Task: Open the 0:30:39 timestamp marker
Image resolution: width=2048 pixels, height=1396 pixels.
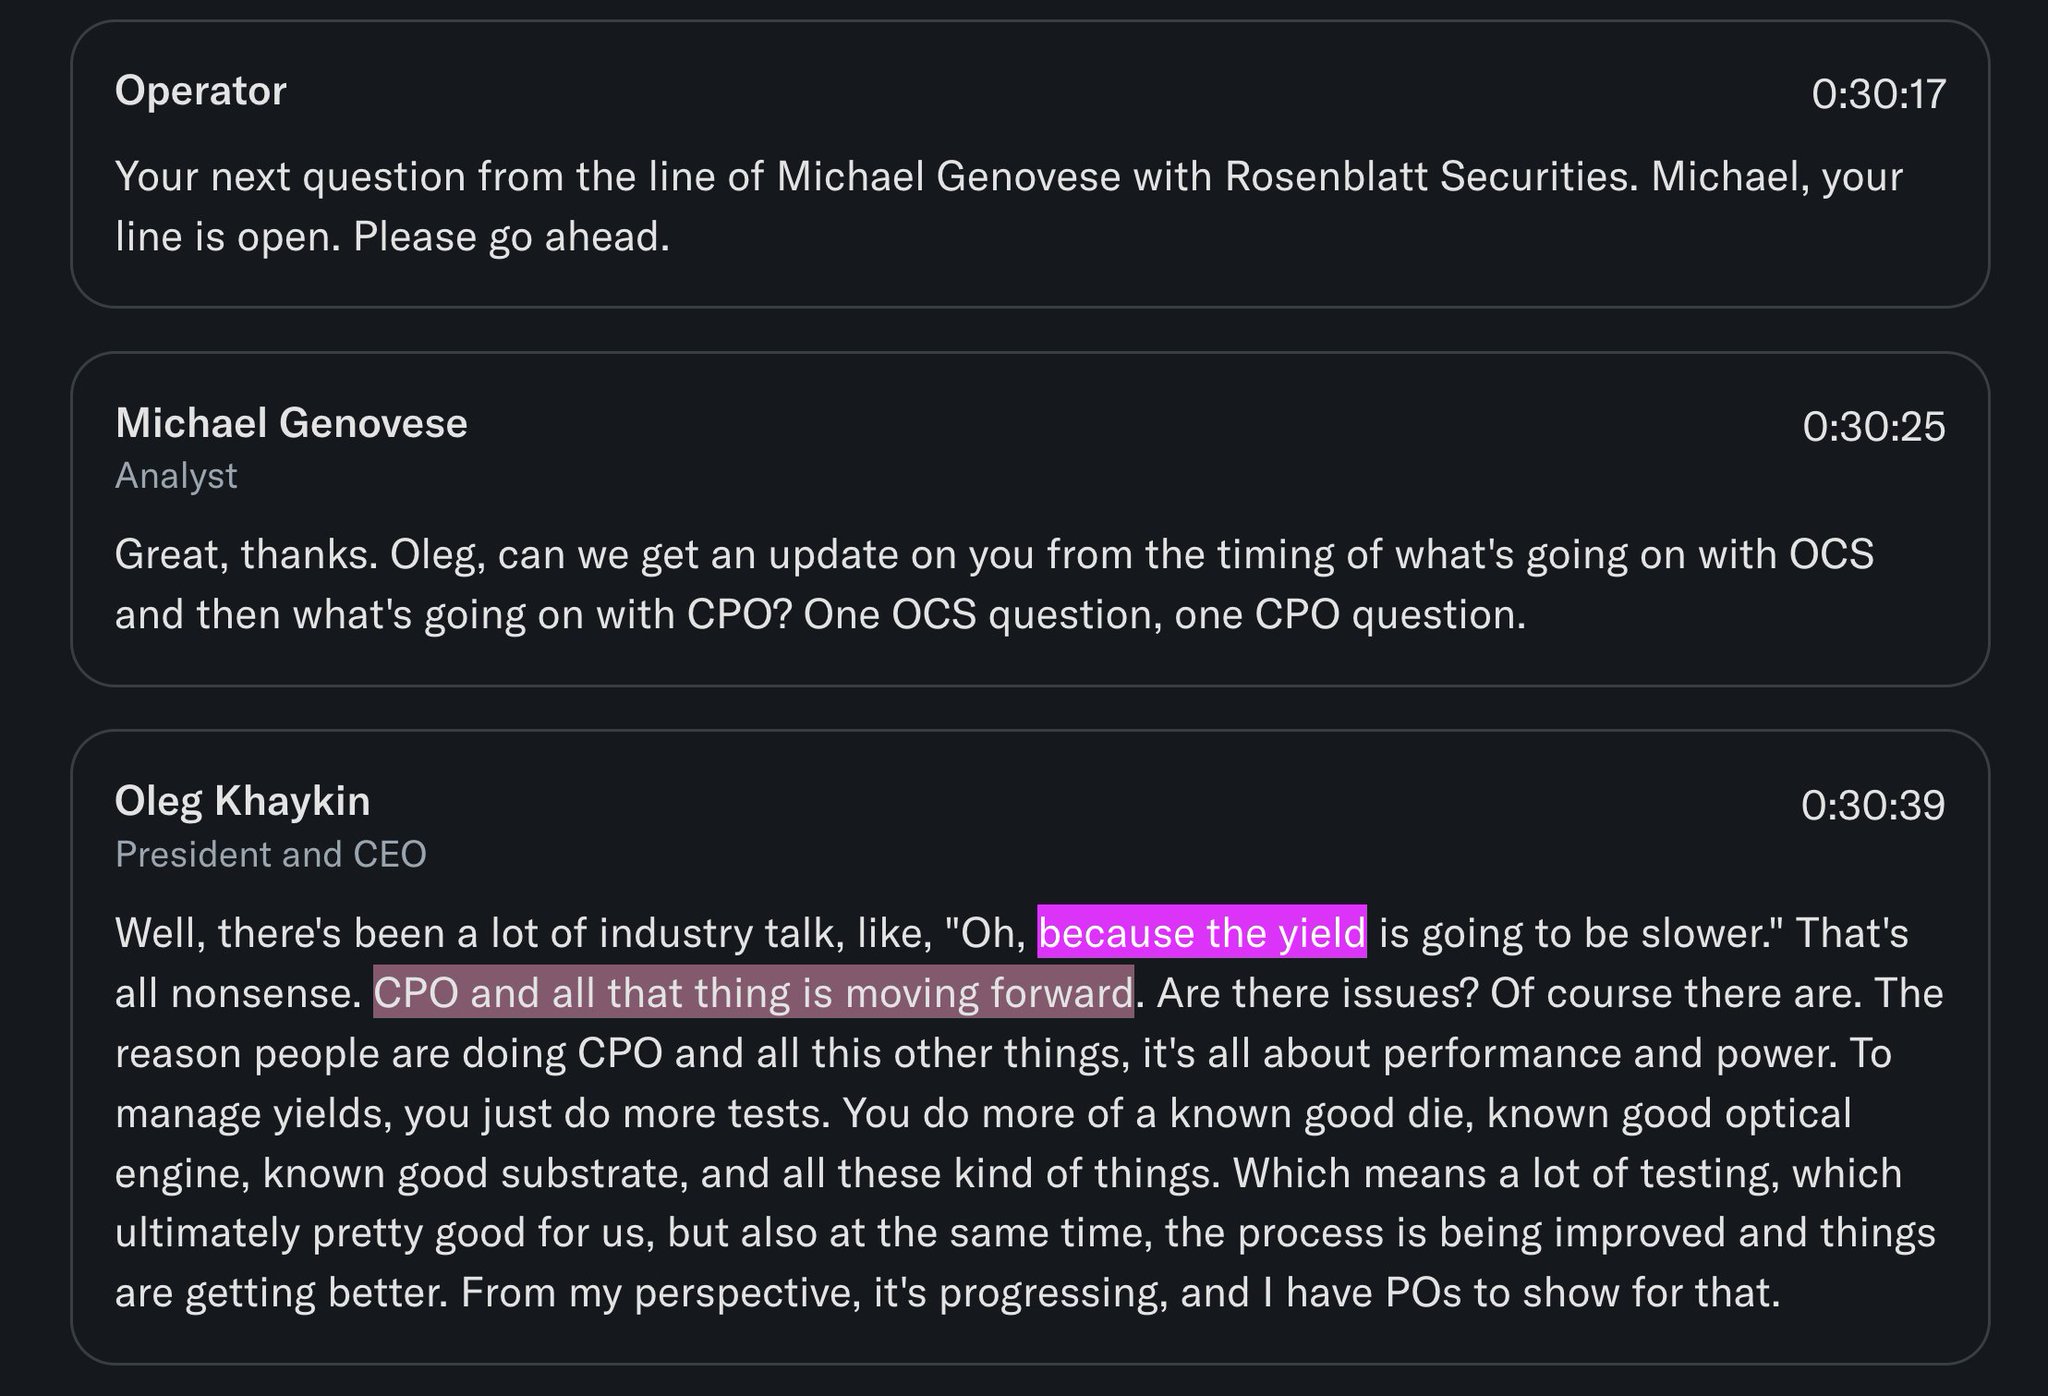Action: (x=1873, y=805)
